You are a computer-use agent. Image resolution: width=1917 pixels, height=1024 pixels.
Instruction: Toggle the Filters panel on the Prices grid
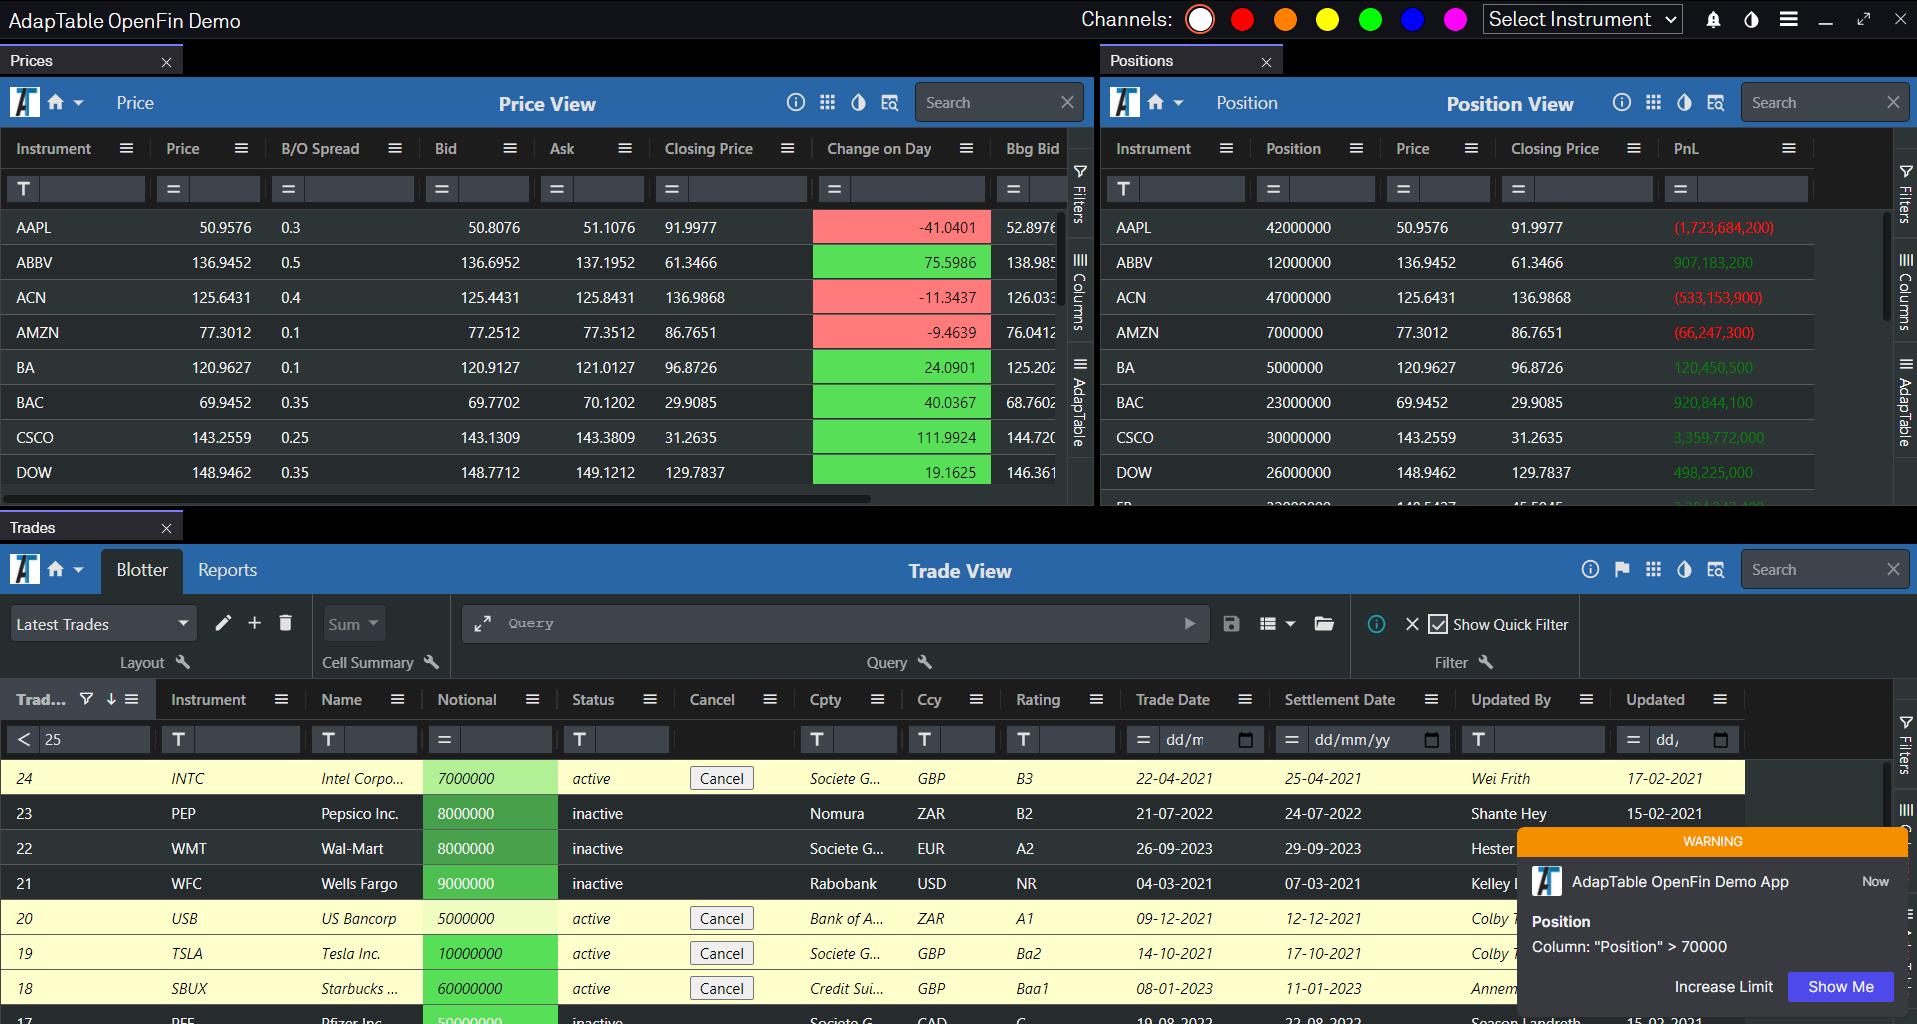[1079, 197]
